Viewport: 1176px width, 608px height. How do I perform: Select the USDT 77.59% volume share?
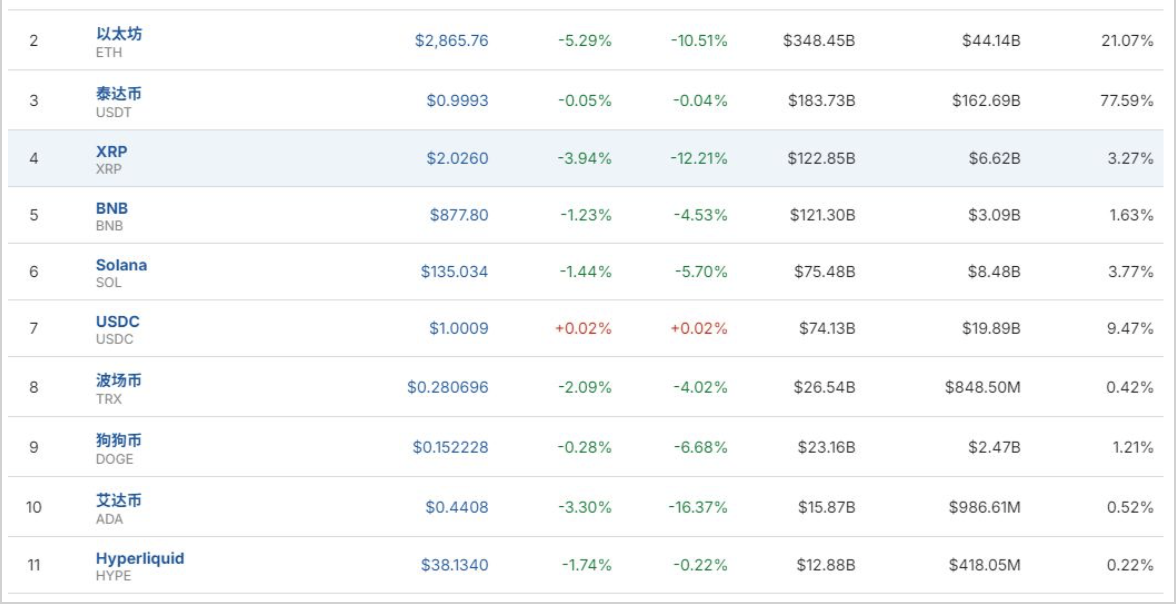coord(1127,101)
